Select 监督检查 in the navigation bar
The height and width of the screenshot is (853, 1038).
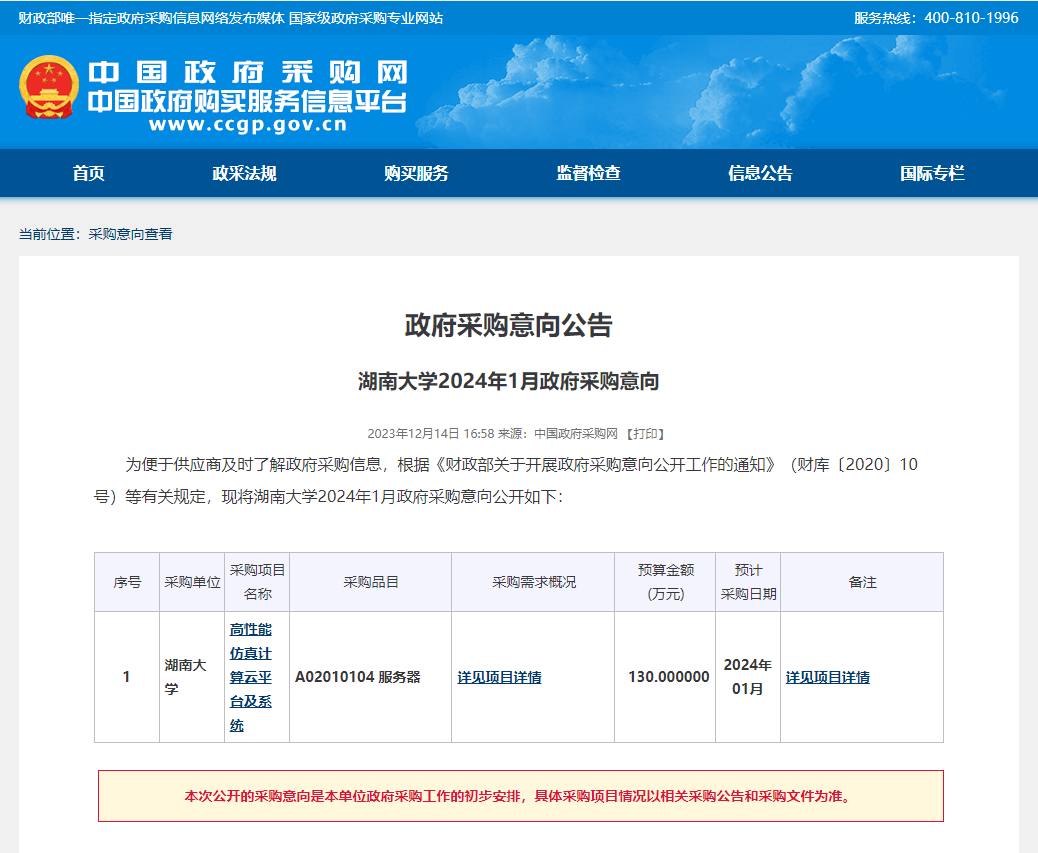589,173
